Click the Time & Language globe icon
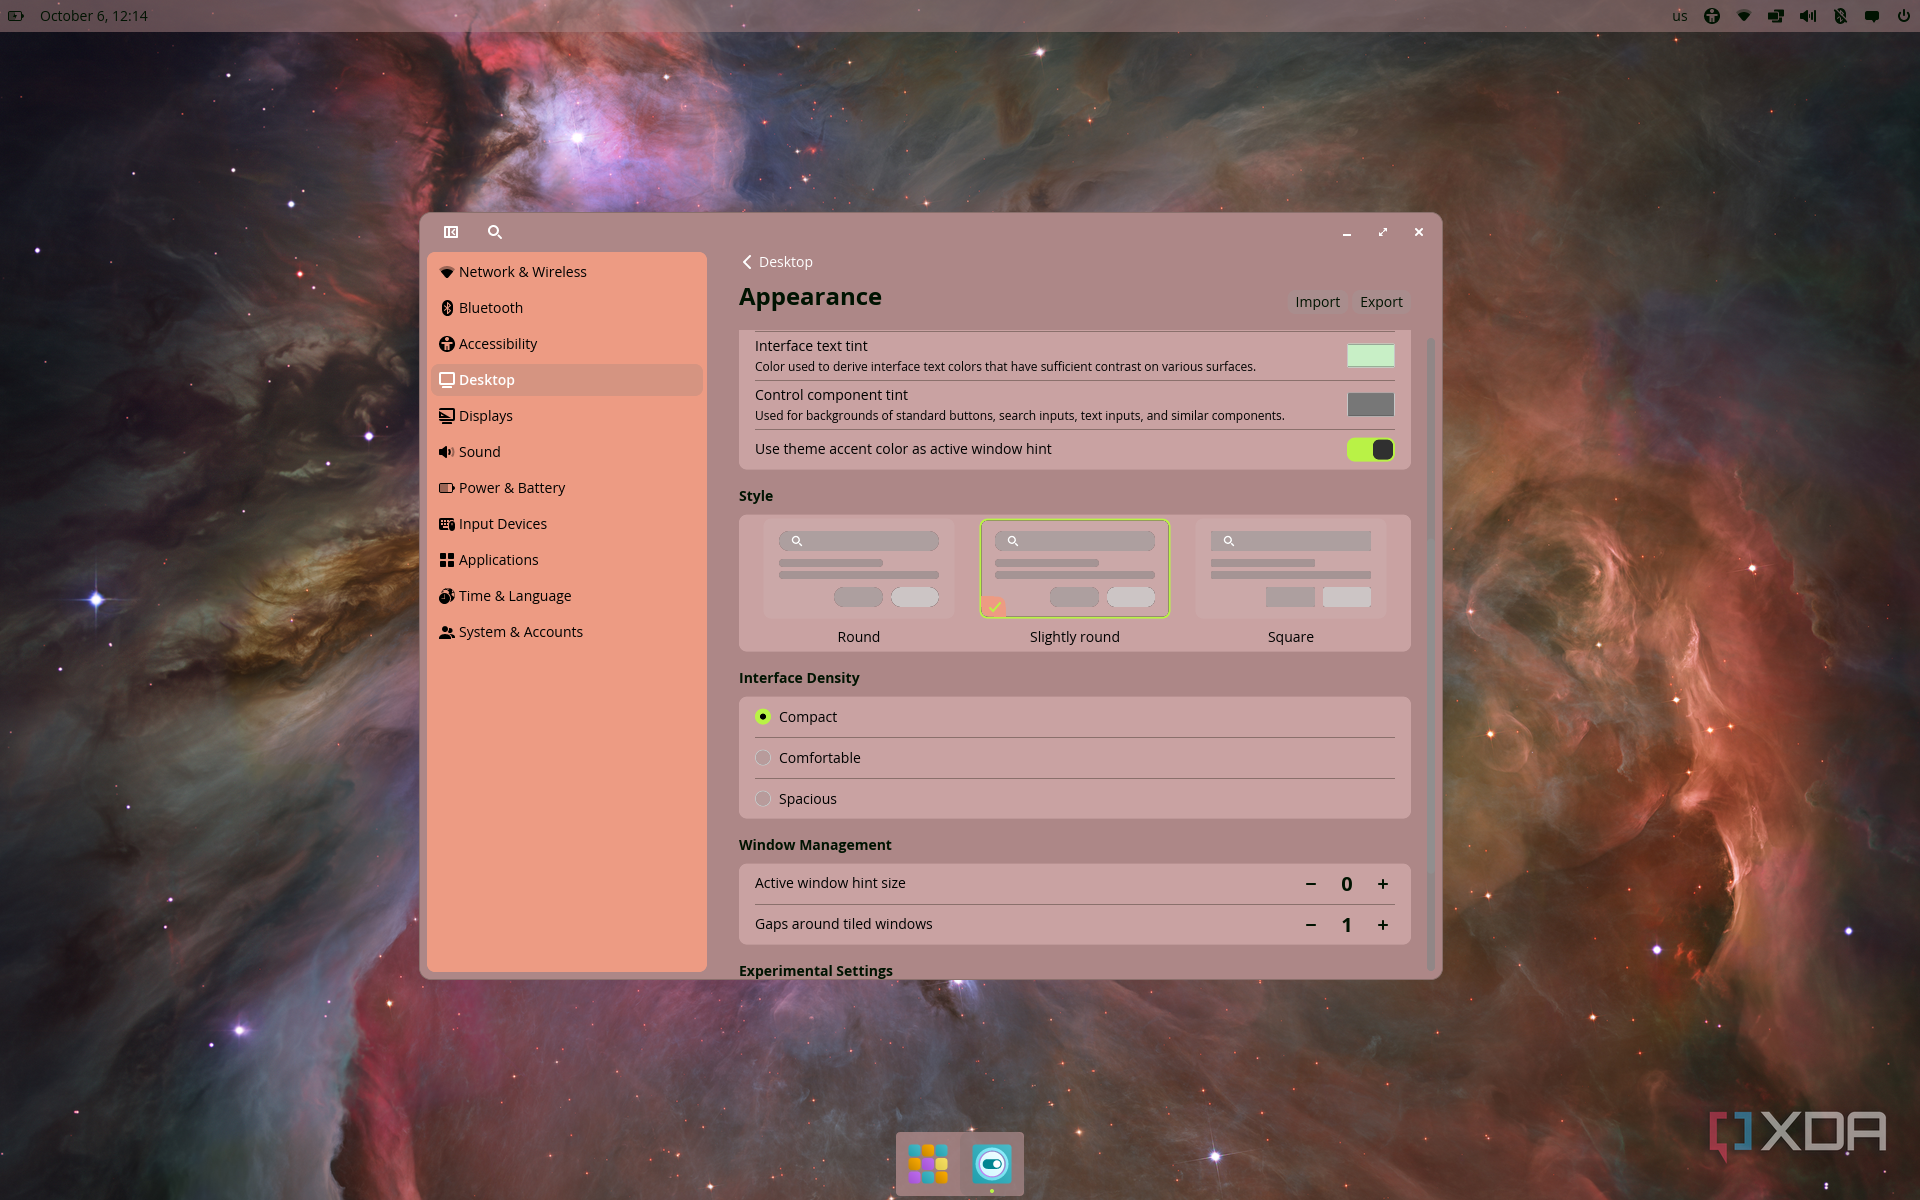The width and height of the screenshot is (1920, 1200). point(447,596)
